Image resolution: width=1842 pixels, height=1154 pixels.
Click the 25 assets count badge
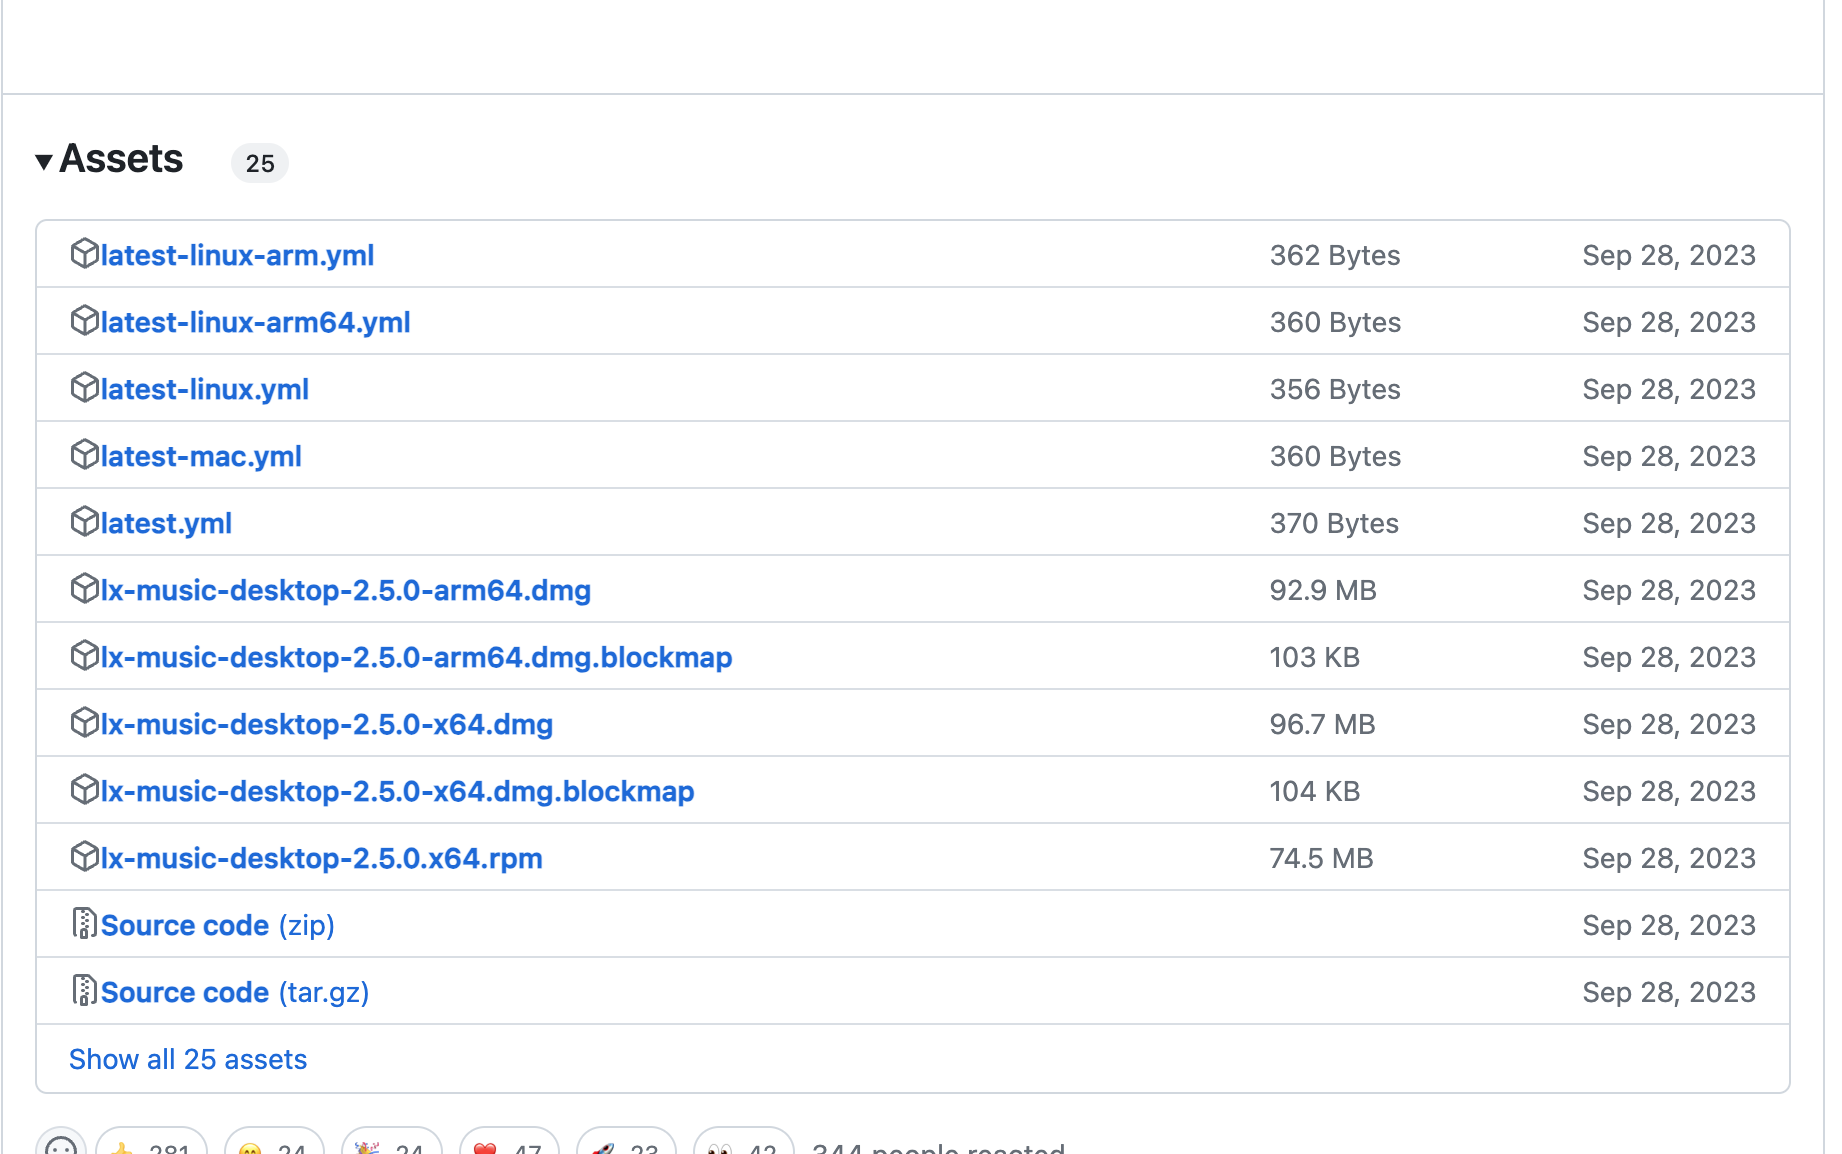[x=260, y=163]
